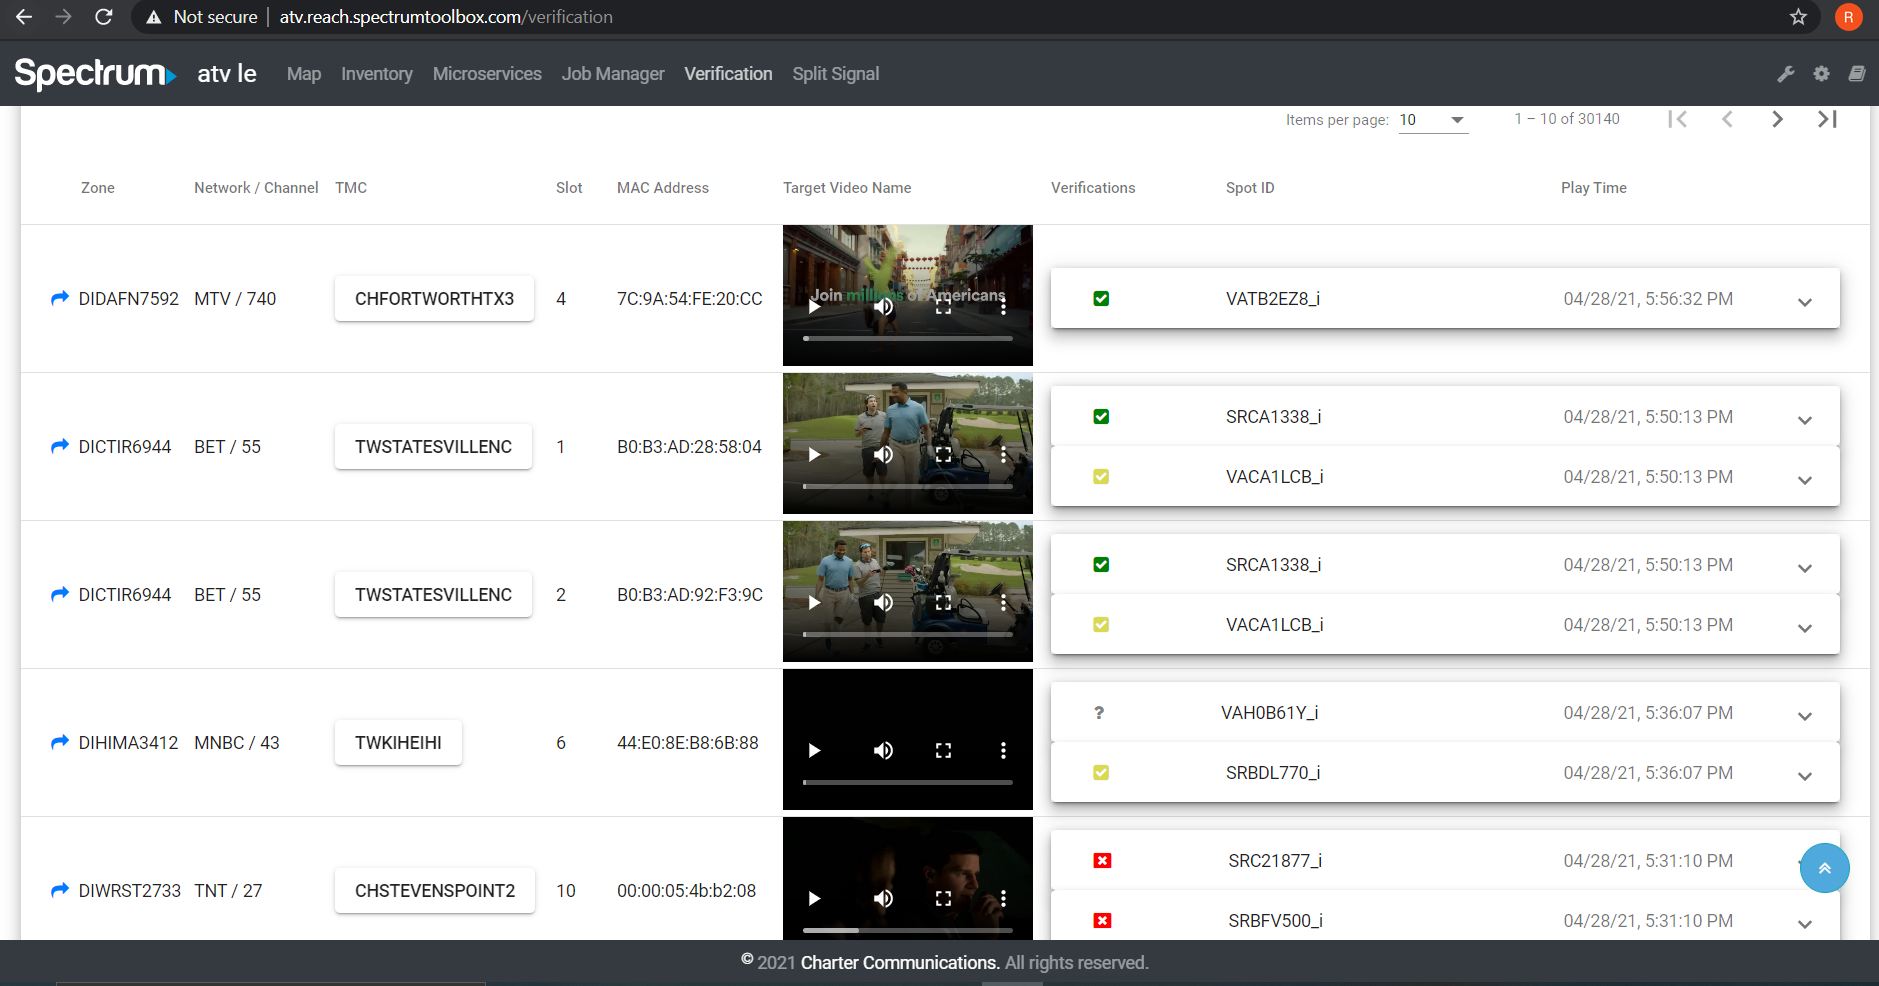Fullscreen the TNT / 27 video
Viewport: 1879px width, 986px height.
(x=943, y=898)
